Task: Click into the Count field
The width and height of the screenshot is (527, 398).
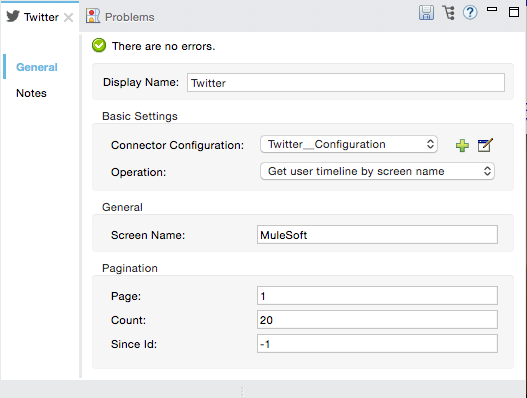Action: (377, 320)
